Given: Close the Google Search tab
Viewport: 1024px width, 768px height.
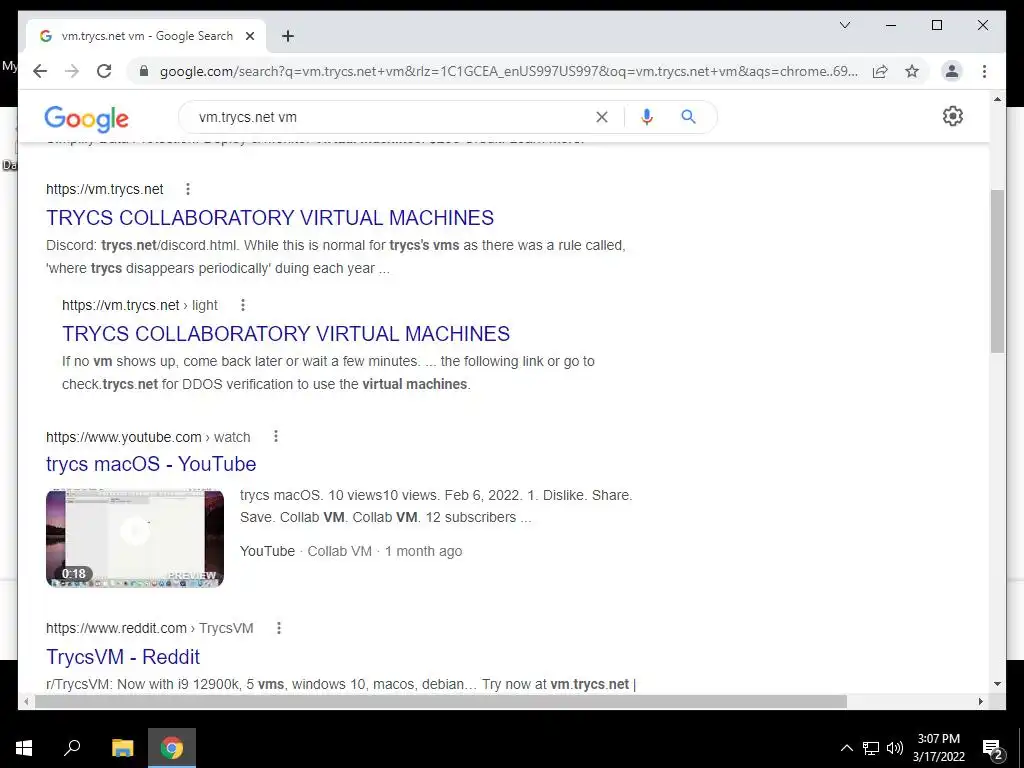Looking at the screenshot, I should [249, 37].
